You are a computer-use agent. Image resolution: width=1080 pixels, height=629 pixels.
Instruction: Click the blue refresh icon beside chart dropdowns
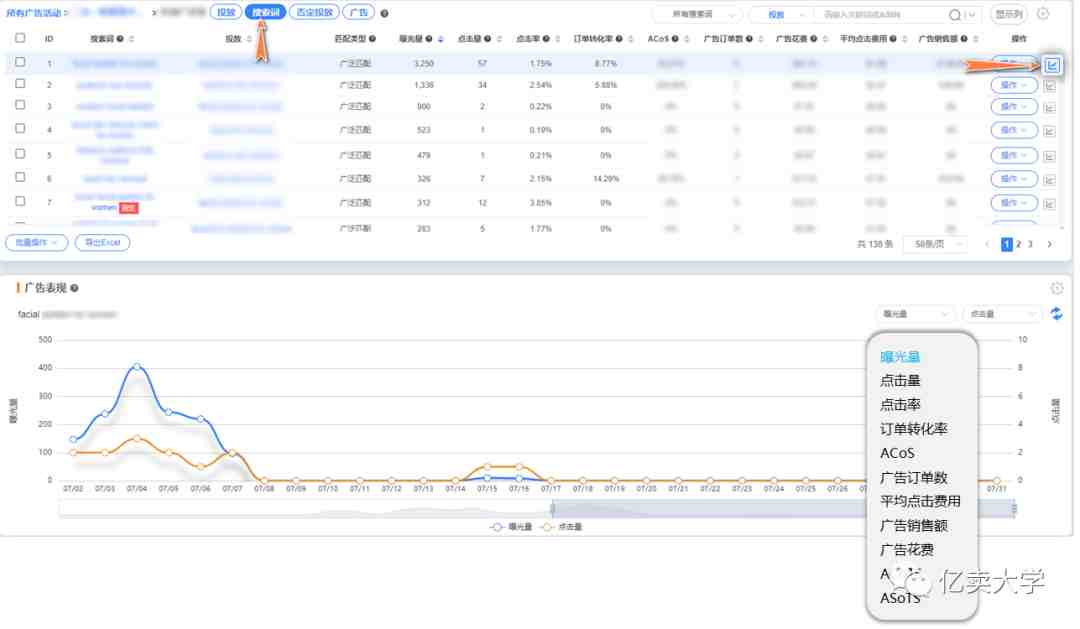(x=1056, y=314)
